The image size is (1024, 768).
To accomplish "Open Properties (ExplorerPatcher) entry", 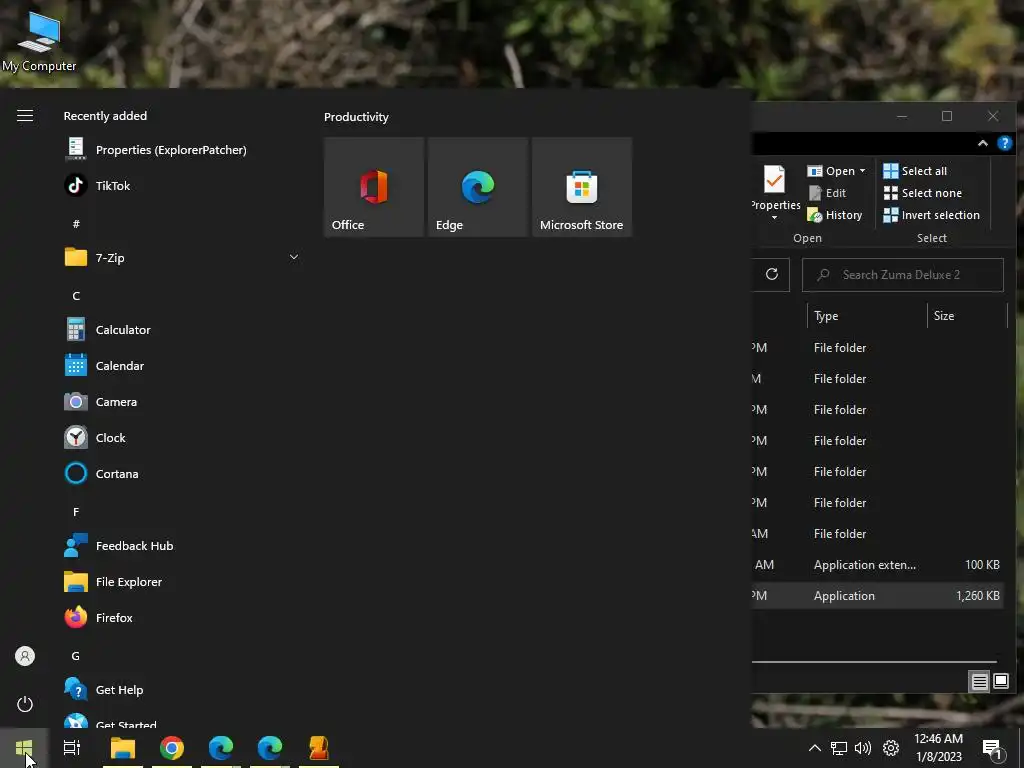I will pos(182,150).
